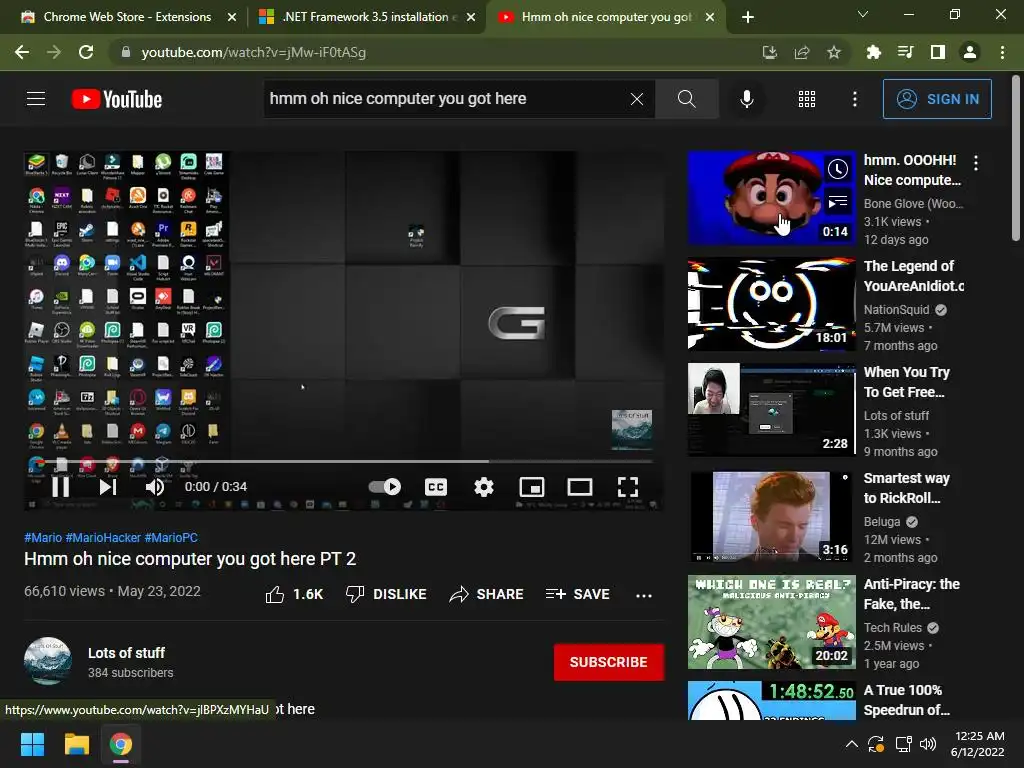Click the Tech Rules channel name
The width and height of the screenshot is (1024, 768).
point(893,628)
